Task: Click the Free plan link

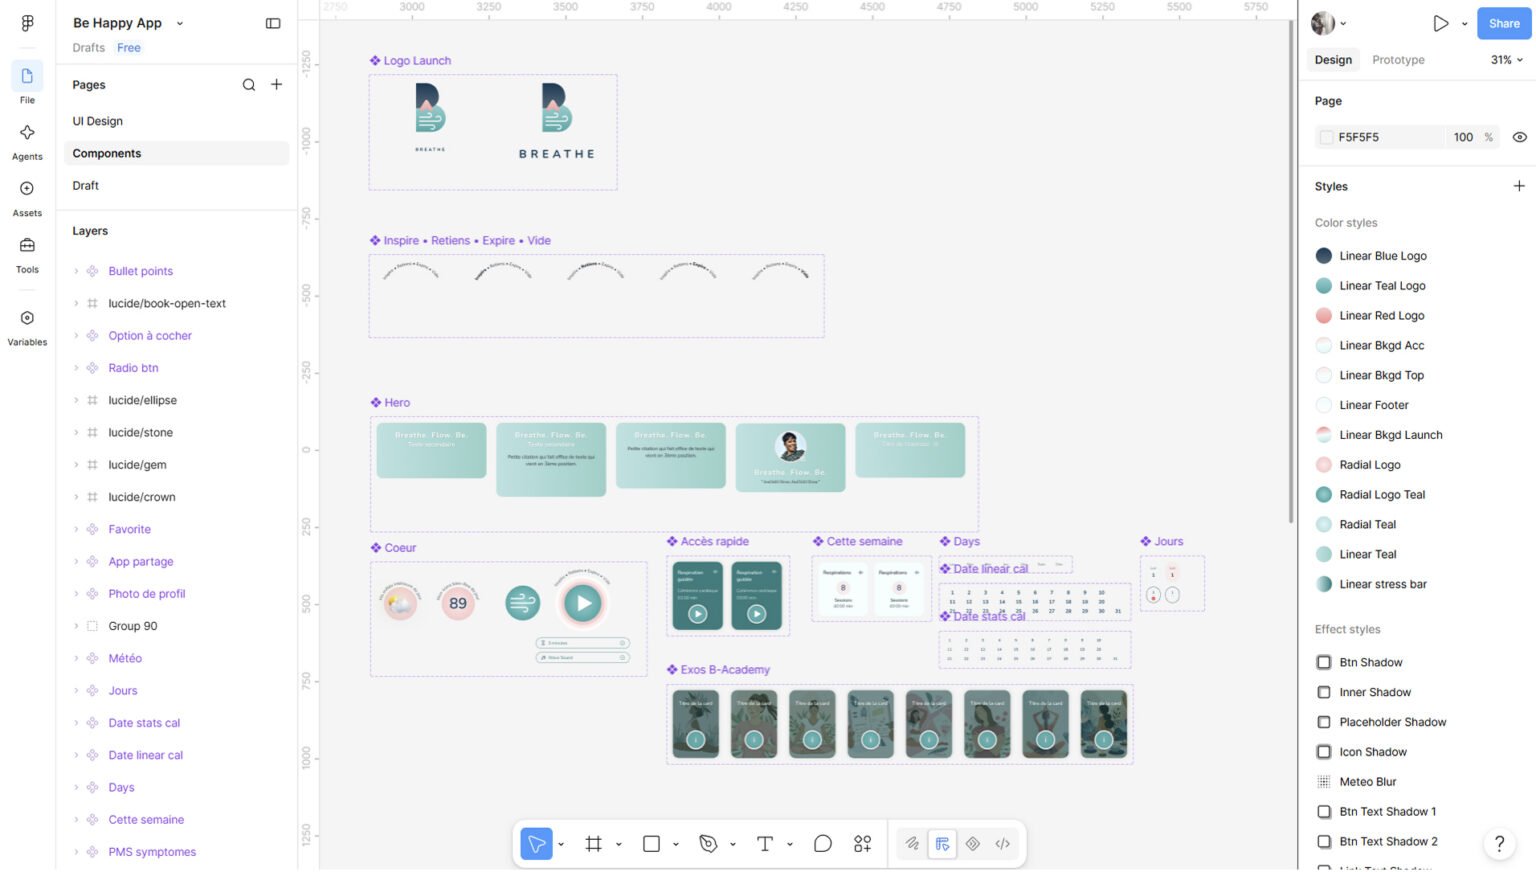Action: pyautogui.click(x=129, y=48)
